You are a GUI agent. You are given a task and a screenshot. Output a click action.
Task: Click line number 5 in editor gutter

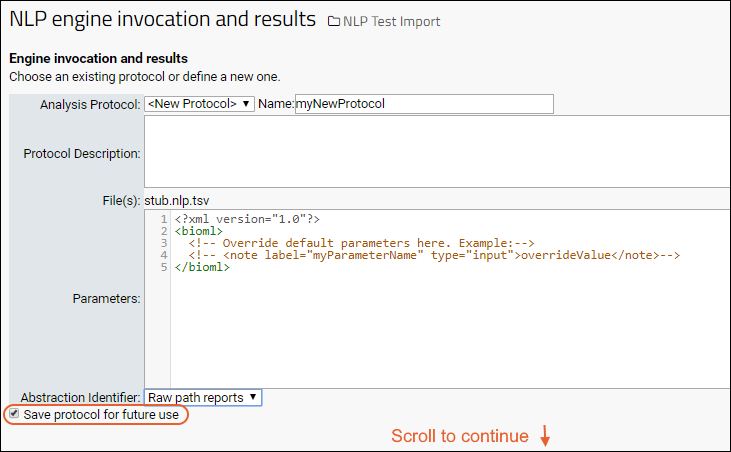coord(164,267)
